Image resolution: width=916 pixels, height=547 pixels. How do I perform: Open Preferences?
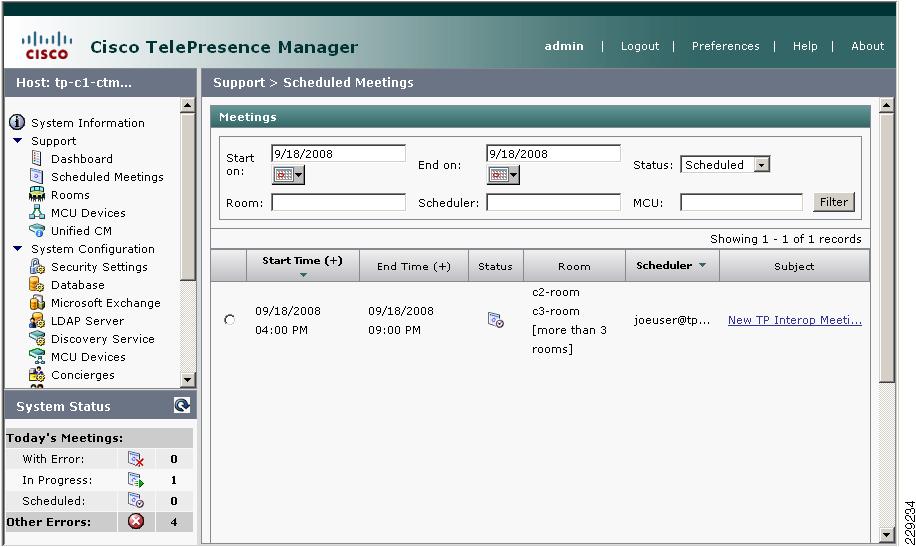pos(726,46)
